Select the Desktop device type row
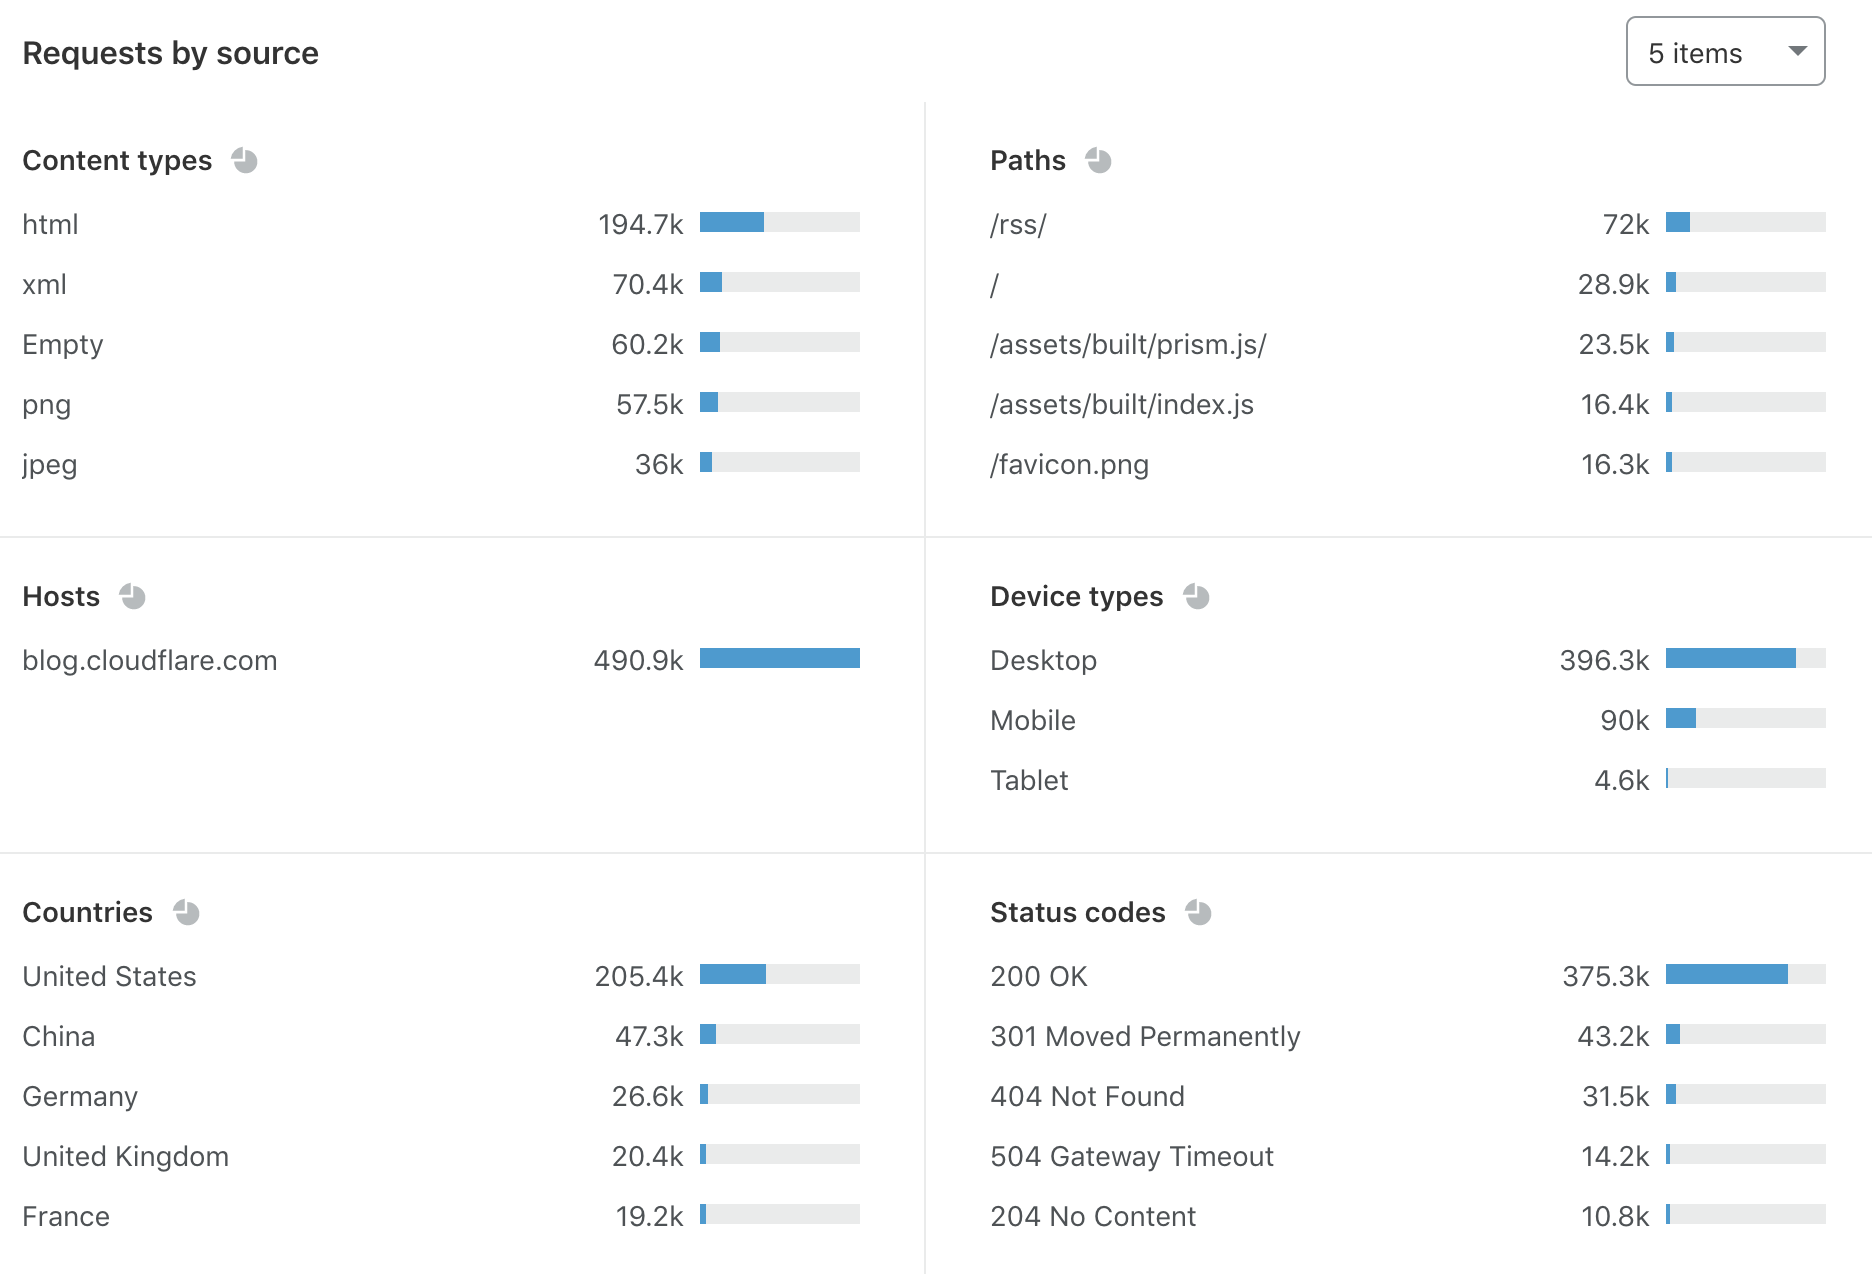 point(1043,661)
